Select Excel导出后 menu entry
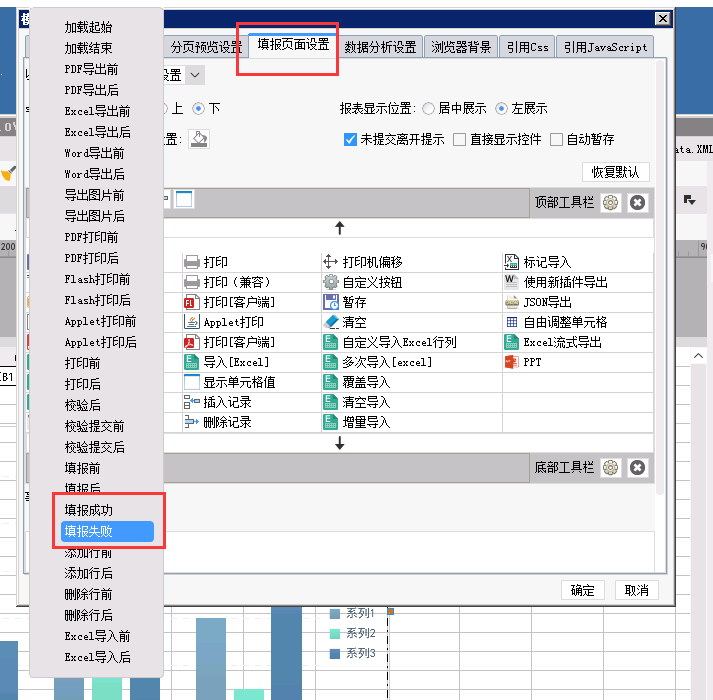 96,132
